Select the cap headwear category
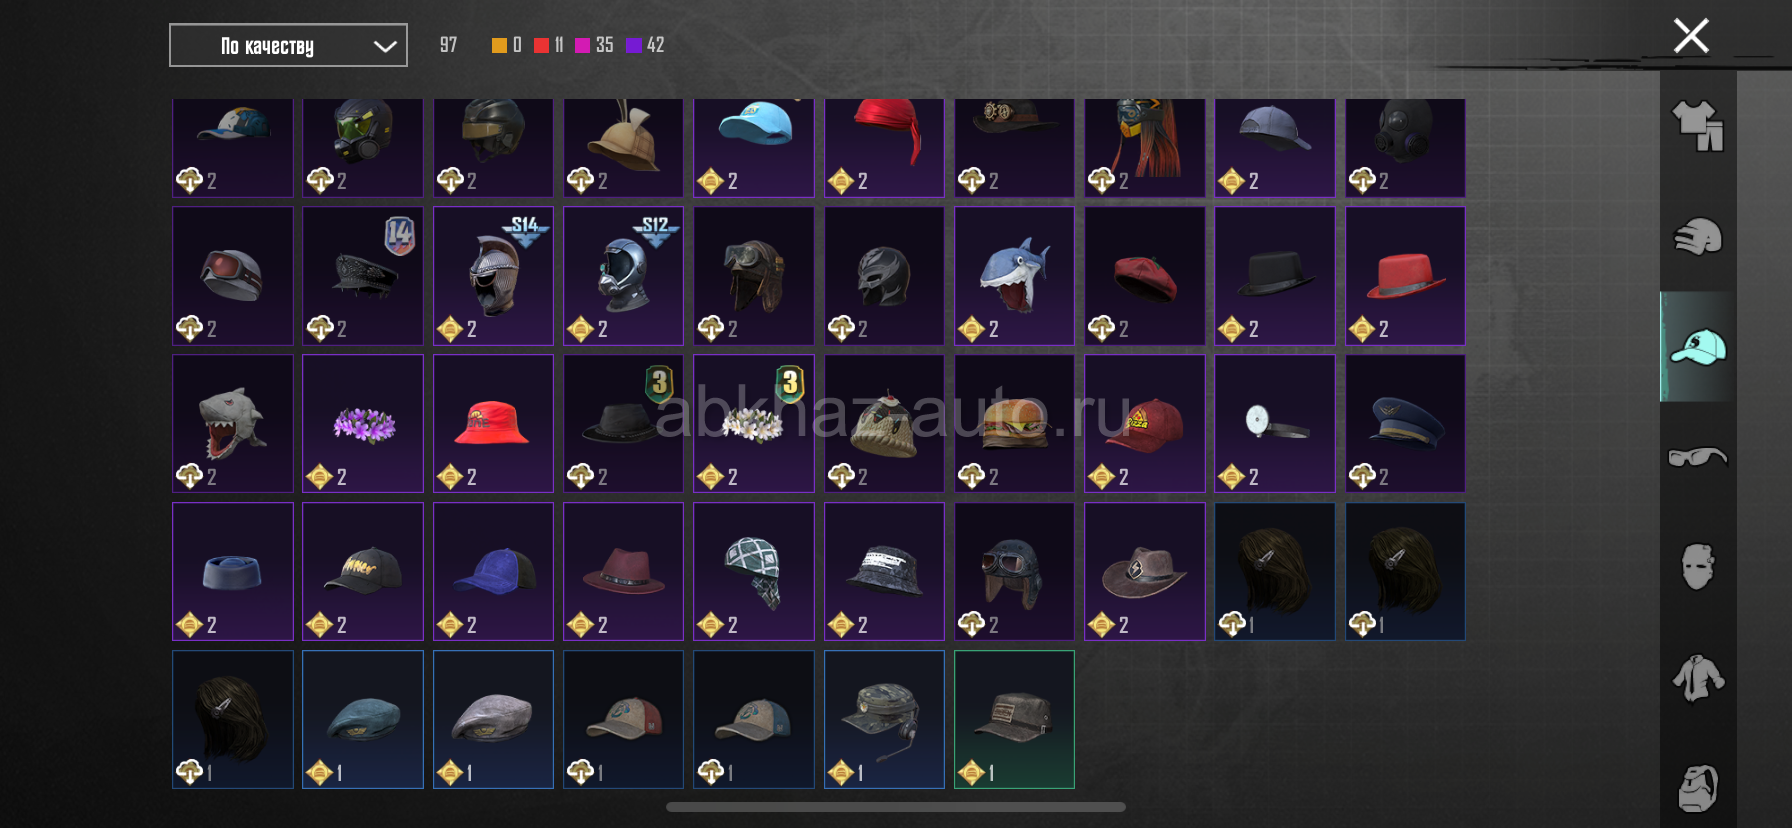 click(x=1698, y=347)
